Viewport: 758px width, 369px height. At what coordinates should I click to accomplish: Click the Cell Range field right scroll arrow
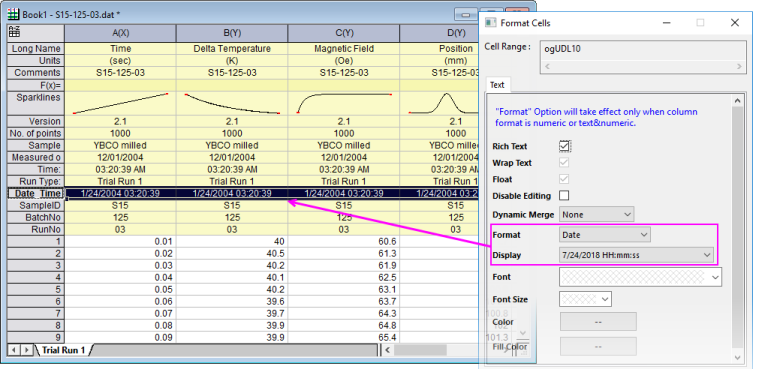pos(739,66)
